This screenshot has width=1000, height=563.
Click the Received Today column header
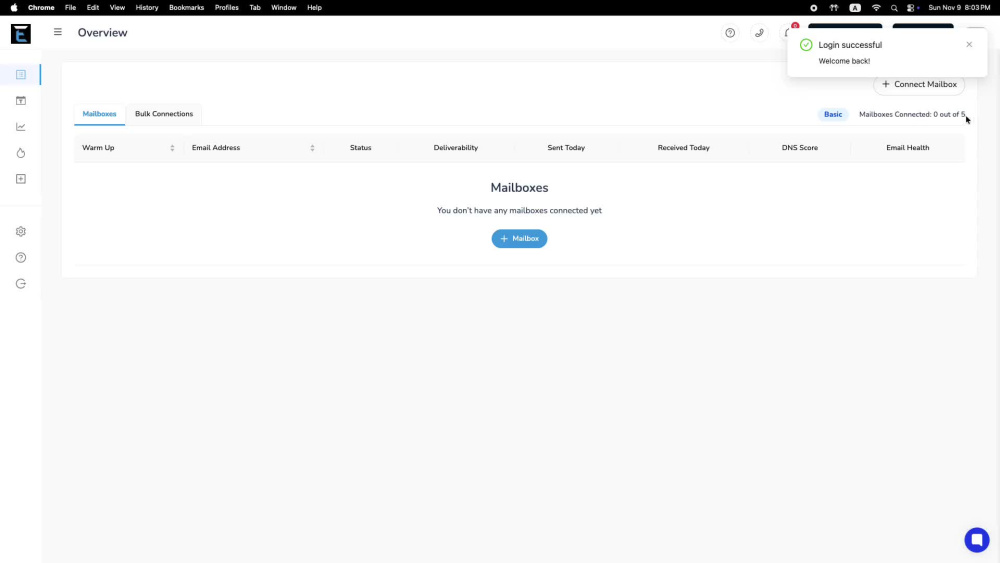point(683,148)
